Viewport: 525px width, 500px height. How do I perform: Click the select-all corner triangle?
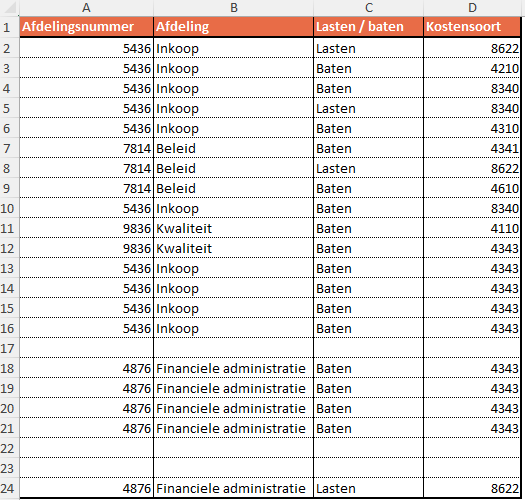coord(9,8)
